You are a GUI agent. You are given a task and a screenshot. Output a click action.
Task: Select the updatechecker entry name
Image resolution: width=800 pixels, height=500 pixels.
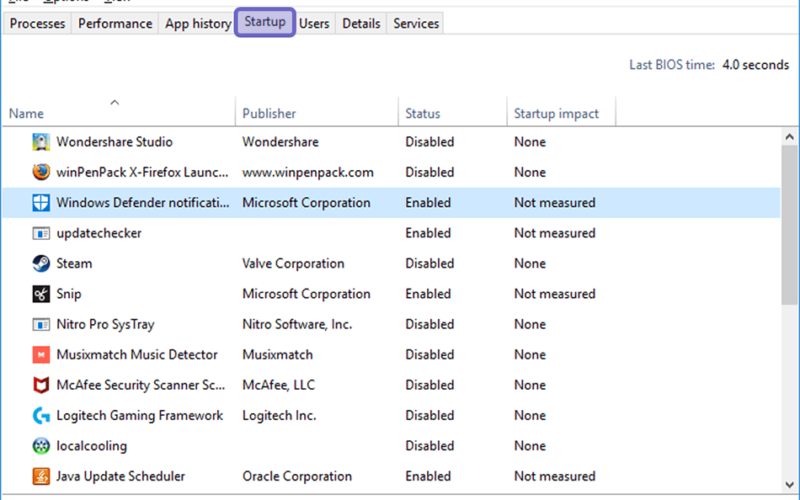tap(99, 233)
